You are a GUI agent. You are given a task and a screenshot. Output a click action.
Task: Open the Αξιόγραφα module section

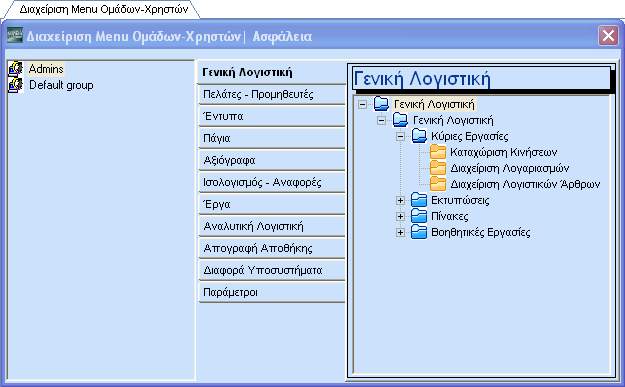click(x=272, y=160)
